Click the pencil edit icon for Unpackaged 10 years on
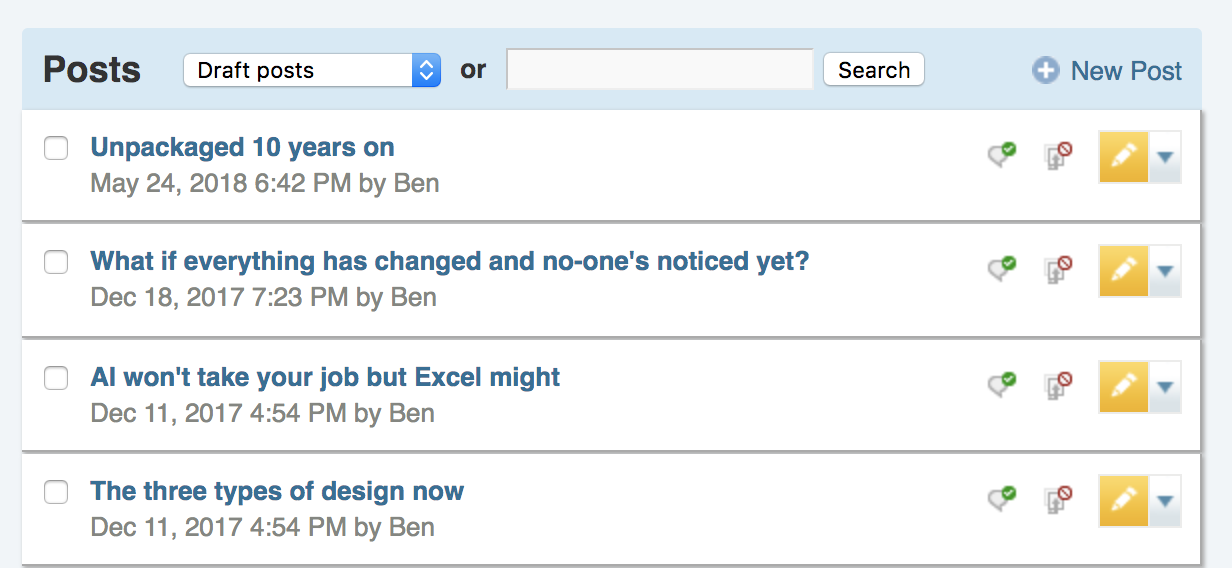The width and height of the screenshot is (1232, 568). [x=1123, y=156]
